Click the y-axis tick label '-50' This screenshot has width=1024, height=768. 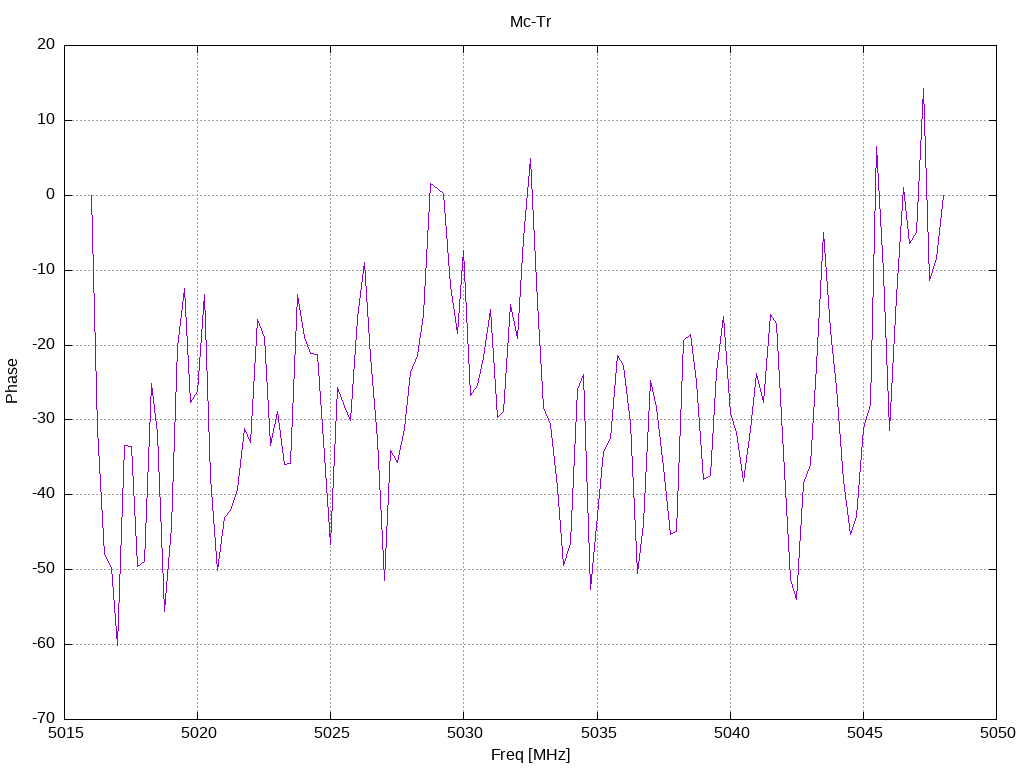tap(44, 569)
